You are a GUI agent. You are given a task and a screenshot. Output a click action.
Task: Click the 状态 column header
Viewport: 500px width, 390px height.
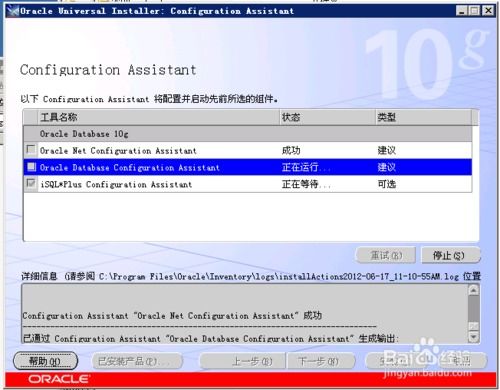(328, 117)
